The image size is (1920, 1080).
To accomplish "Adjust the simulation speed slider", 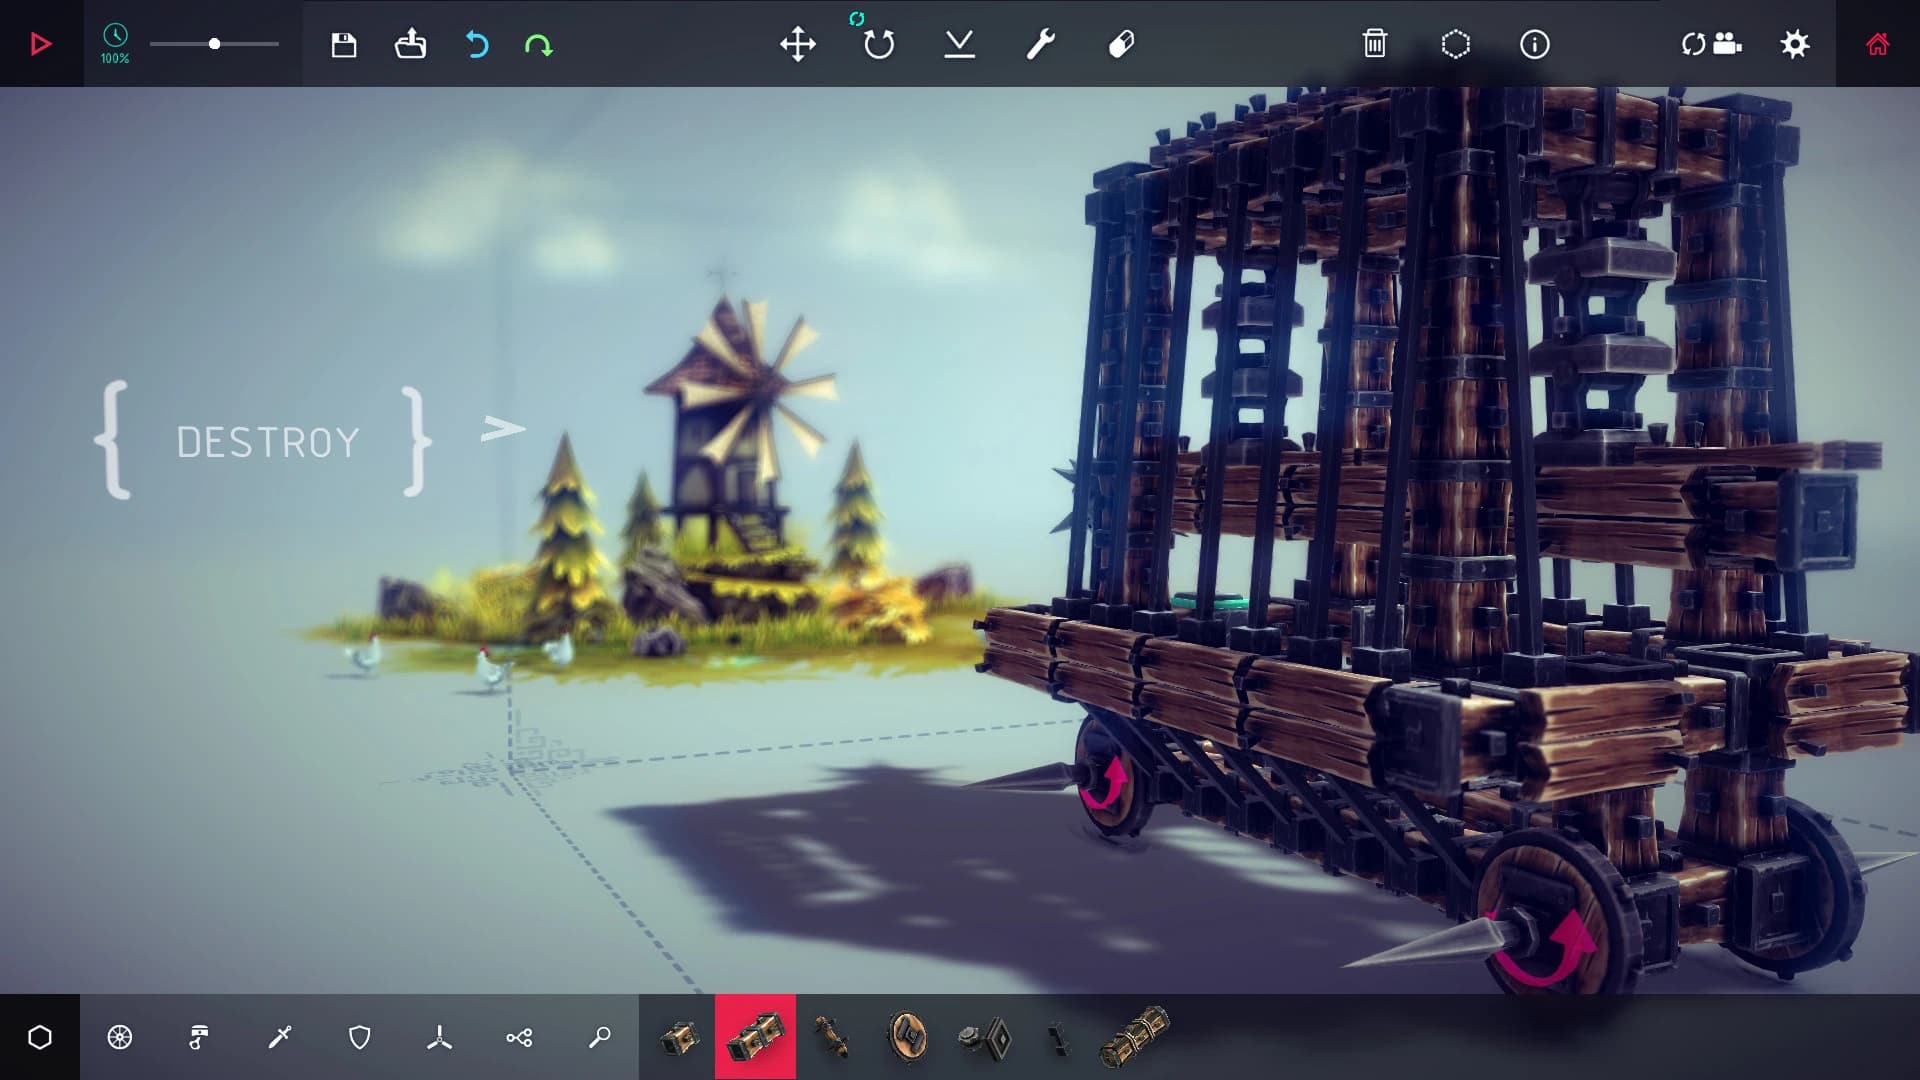I will [215, 44].
